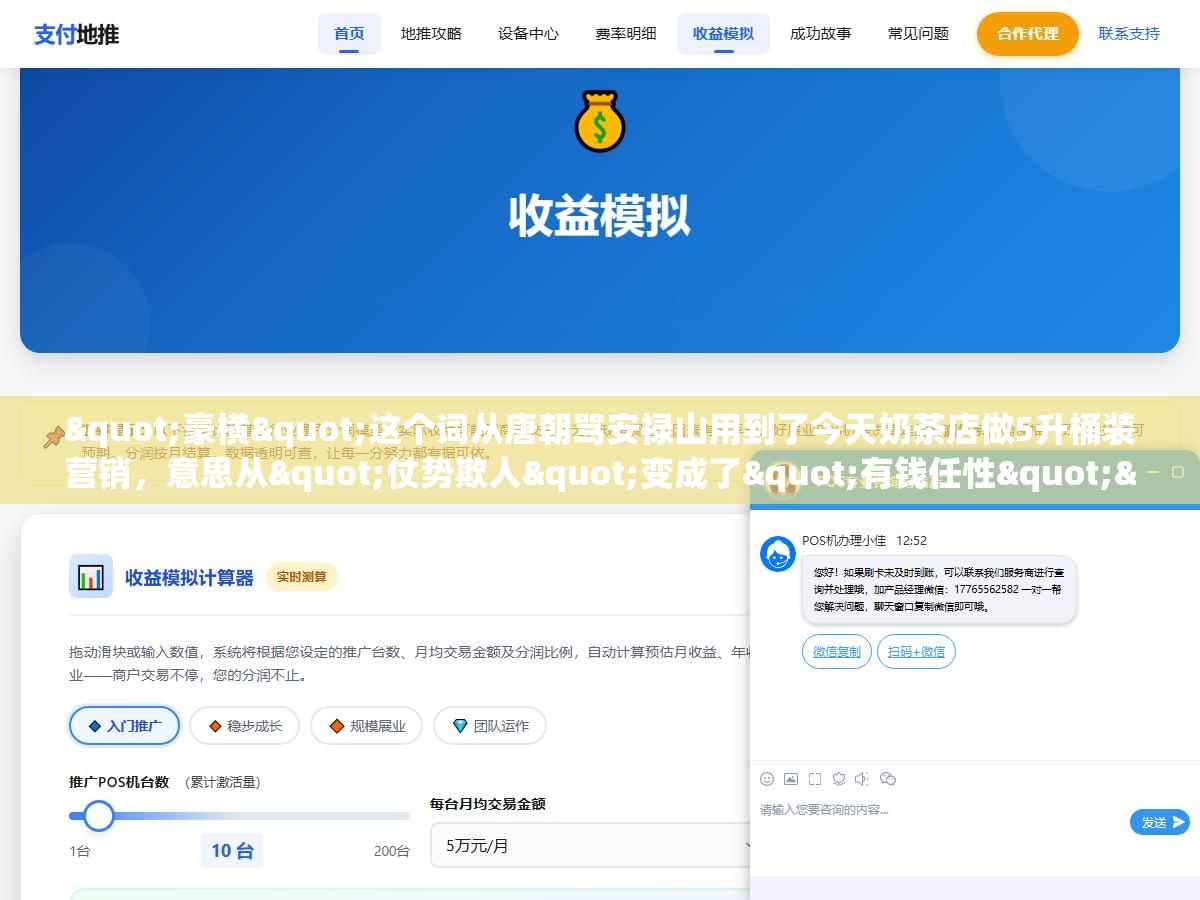Click the chat message with WeChat number 17765562582

click(x=939, y=589)
